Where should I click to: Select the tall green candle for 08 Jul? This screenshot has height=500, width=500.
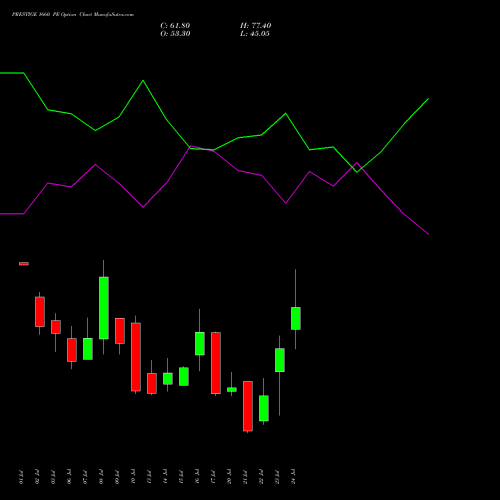104,308
